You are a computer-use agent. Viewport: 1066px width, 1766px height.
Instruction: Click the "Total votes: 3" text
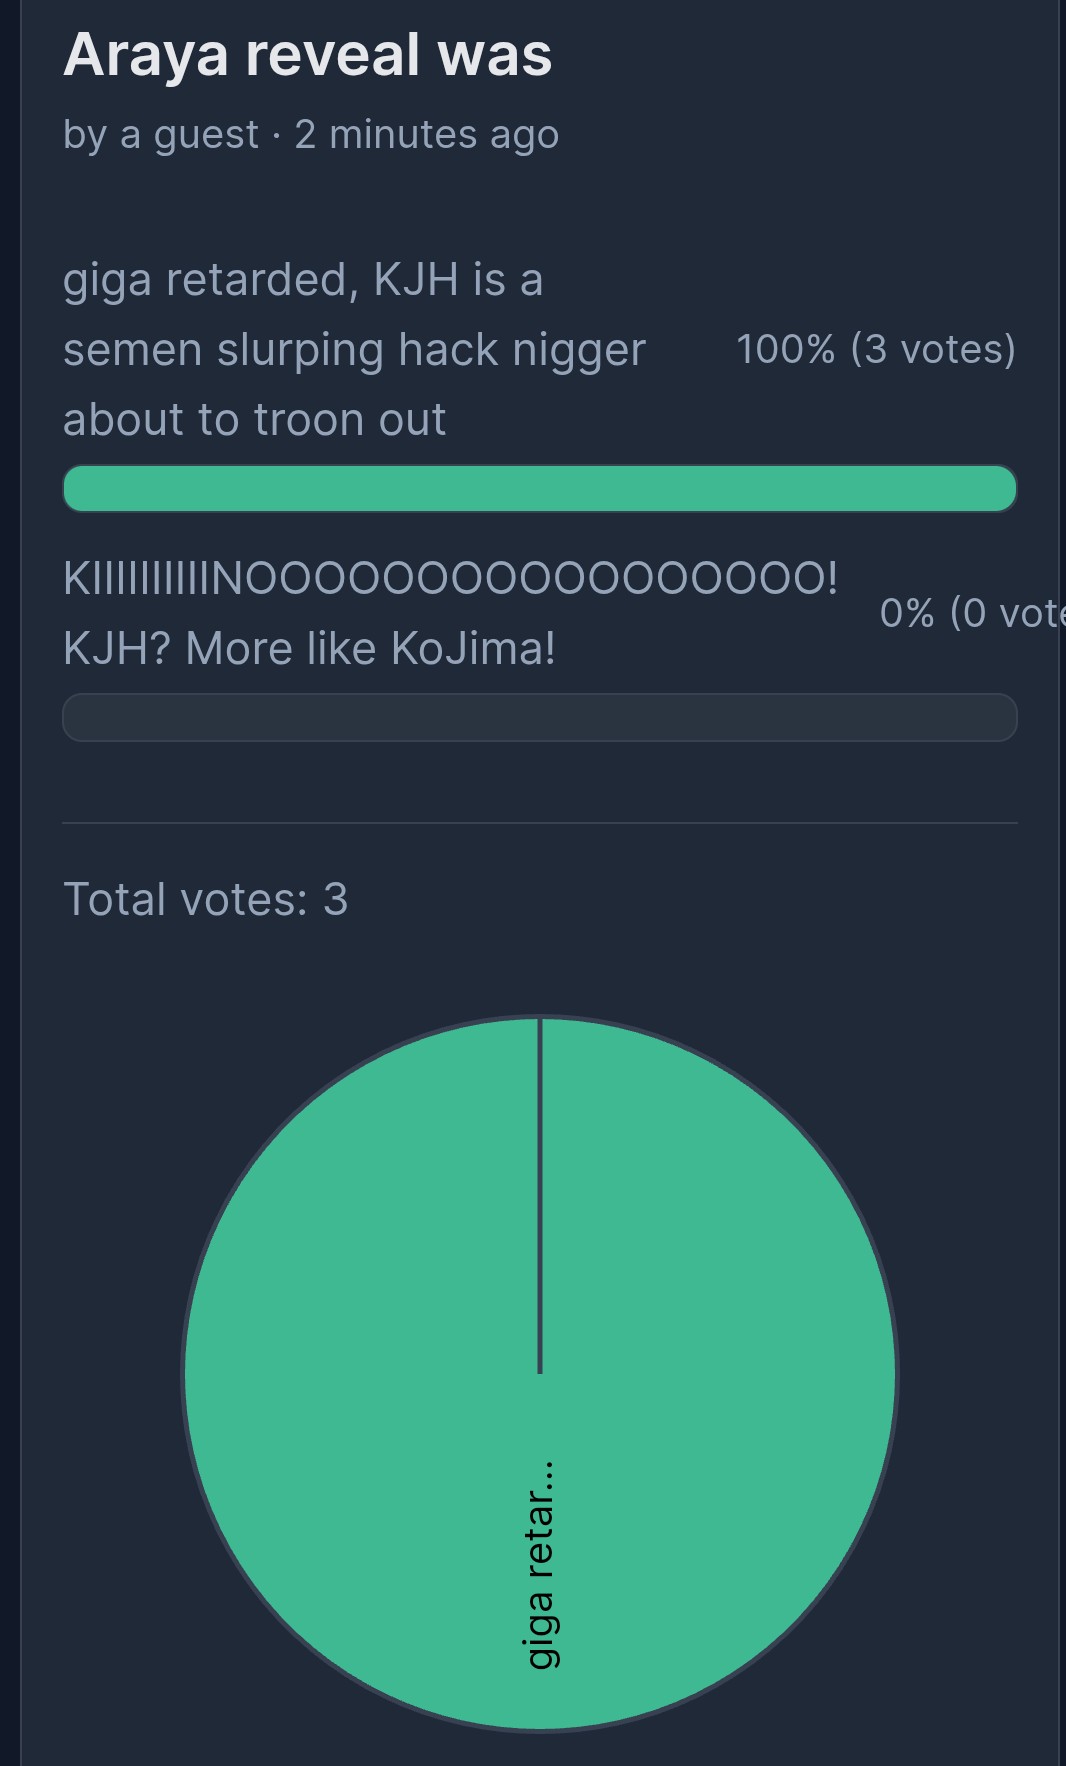205,899
